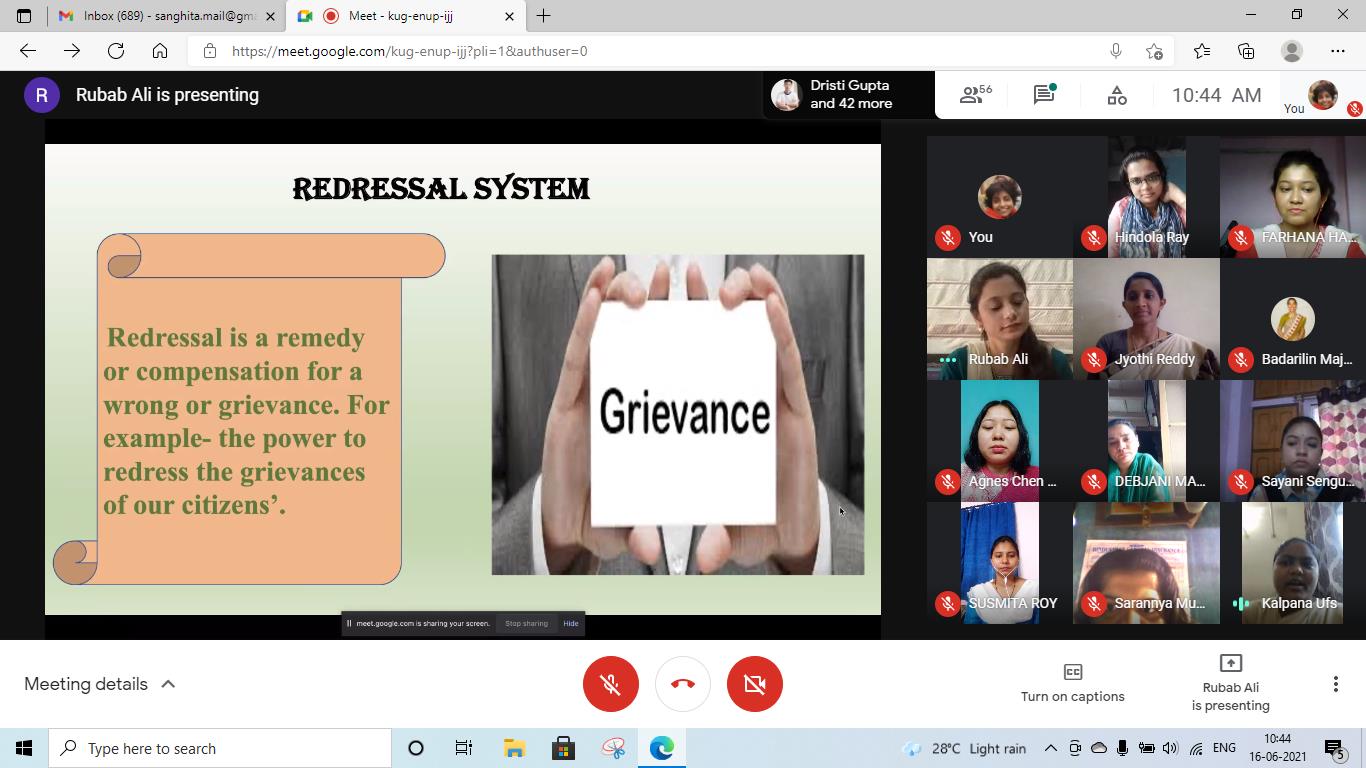The width and height of the screenshot is (1366, 768).
Task: Toggle the camera off button
Action: click(x=755, y=684)
